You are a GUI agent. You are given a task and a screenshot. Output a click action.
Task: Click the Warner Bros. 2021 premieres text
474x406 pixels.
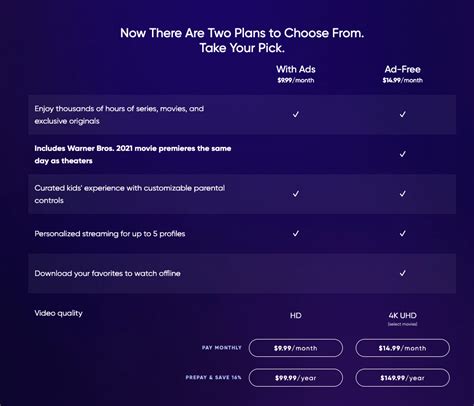click(x=133, y=154)
